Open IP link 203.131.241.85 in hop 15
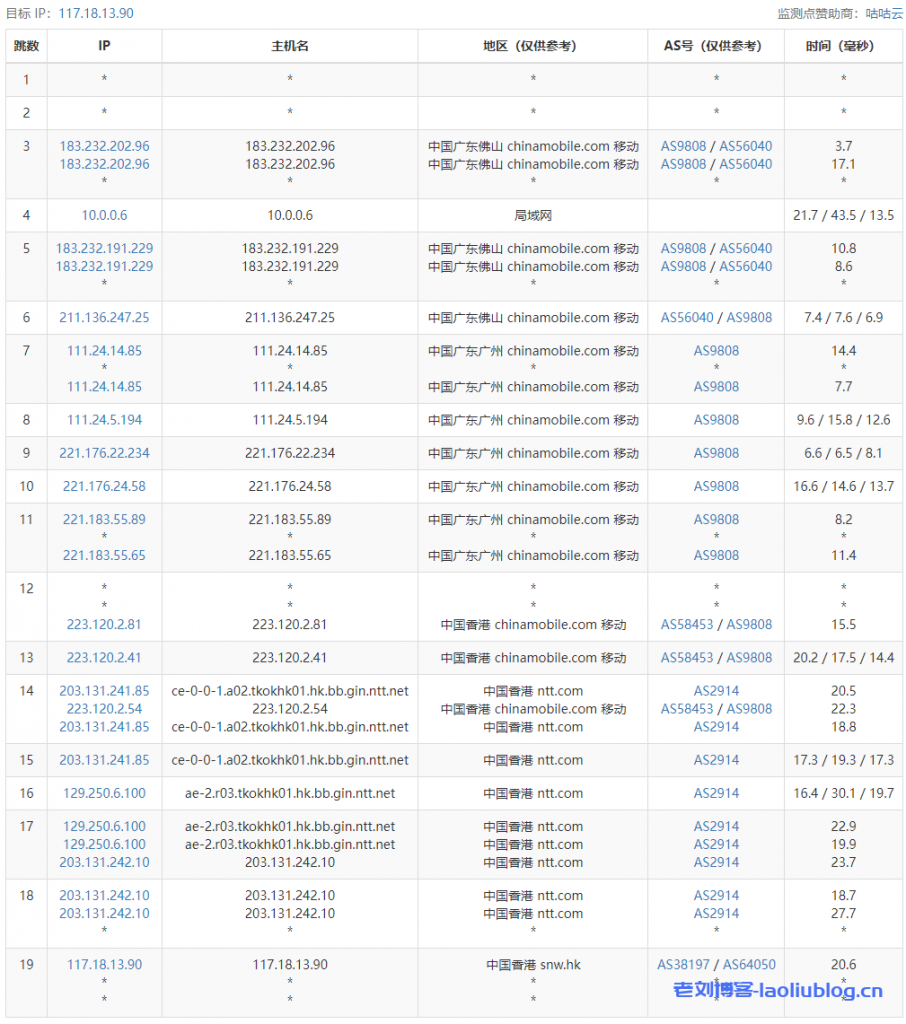 point(104,760)
